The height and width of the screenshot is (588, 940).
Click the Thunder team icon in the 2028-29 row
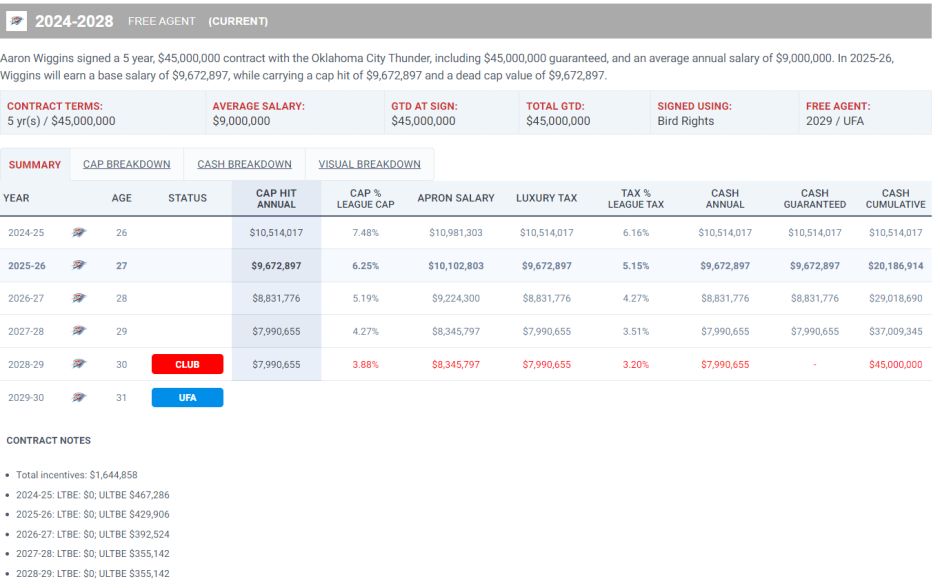point(79,364)
